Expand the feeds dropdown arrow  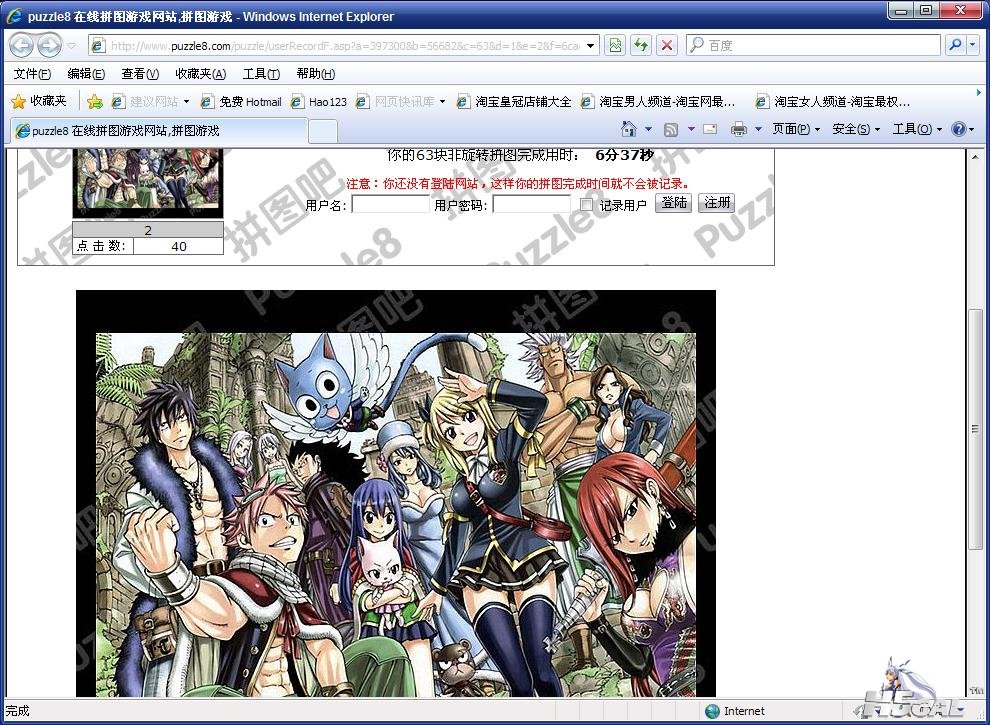pos(691,129)
